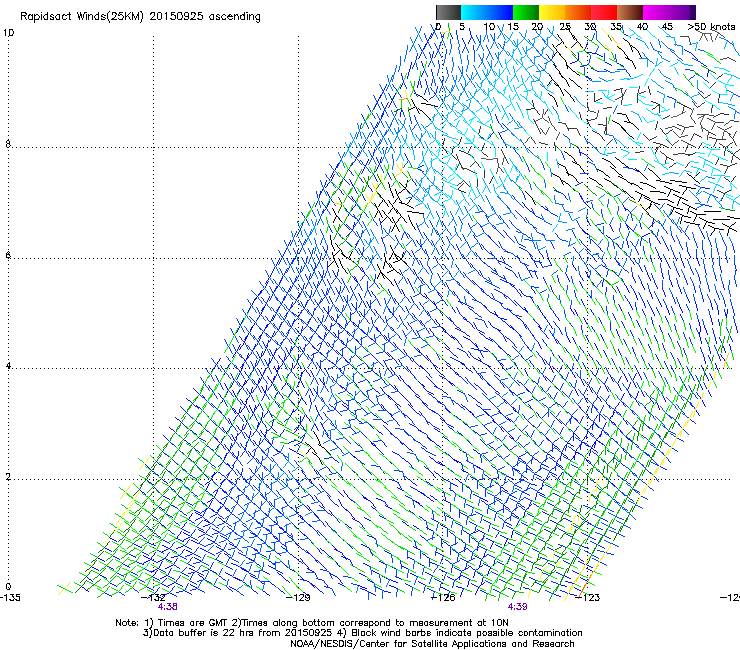Click the note line 'Times are GMT'
This screenshot has width=740, height=650.
coord(193,623)
